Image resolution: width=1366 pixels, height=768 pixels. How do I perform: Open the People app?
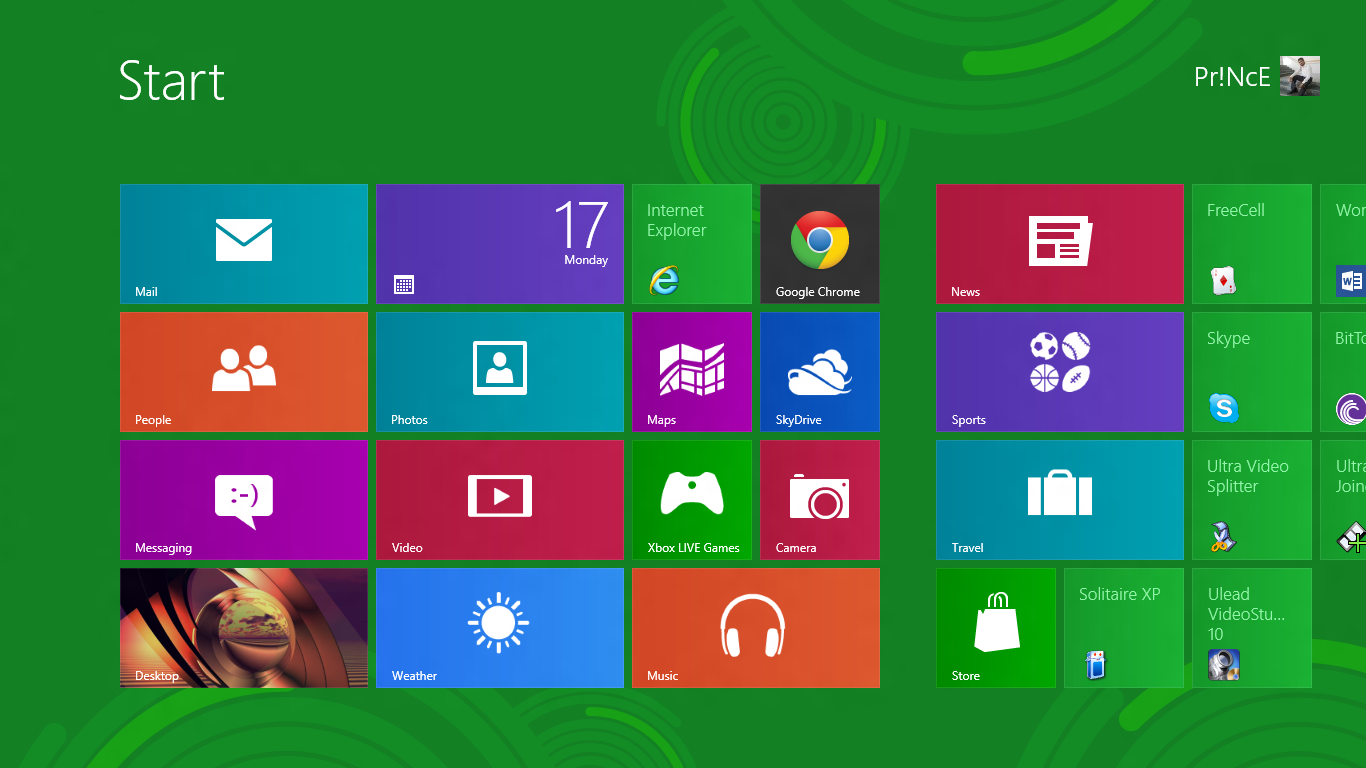click(243, 371)
